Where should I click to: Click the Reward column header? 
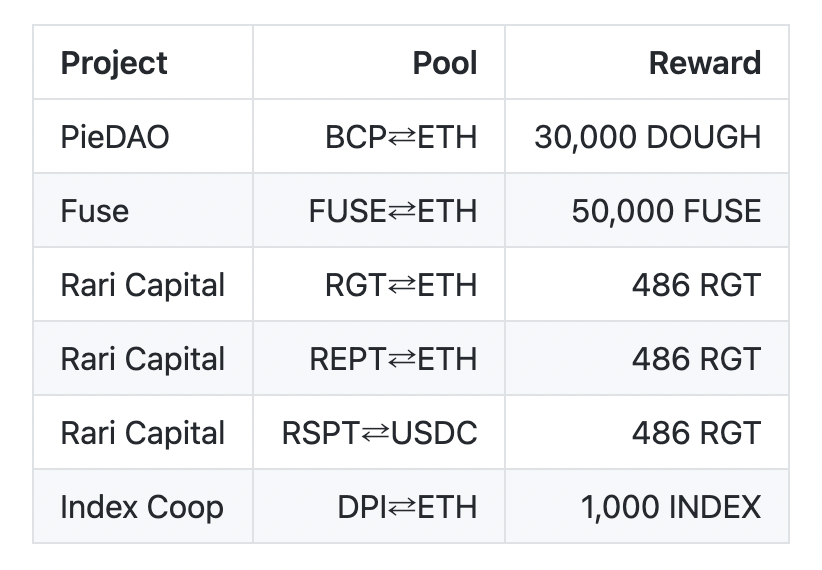704,63
